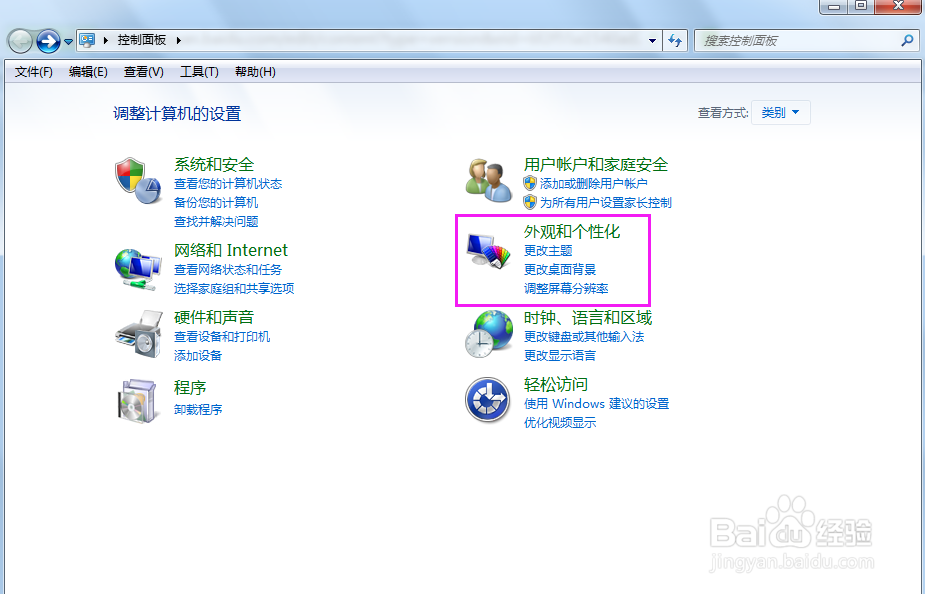Open the Programs disc box icon

(138, 401)
